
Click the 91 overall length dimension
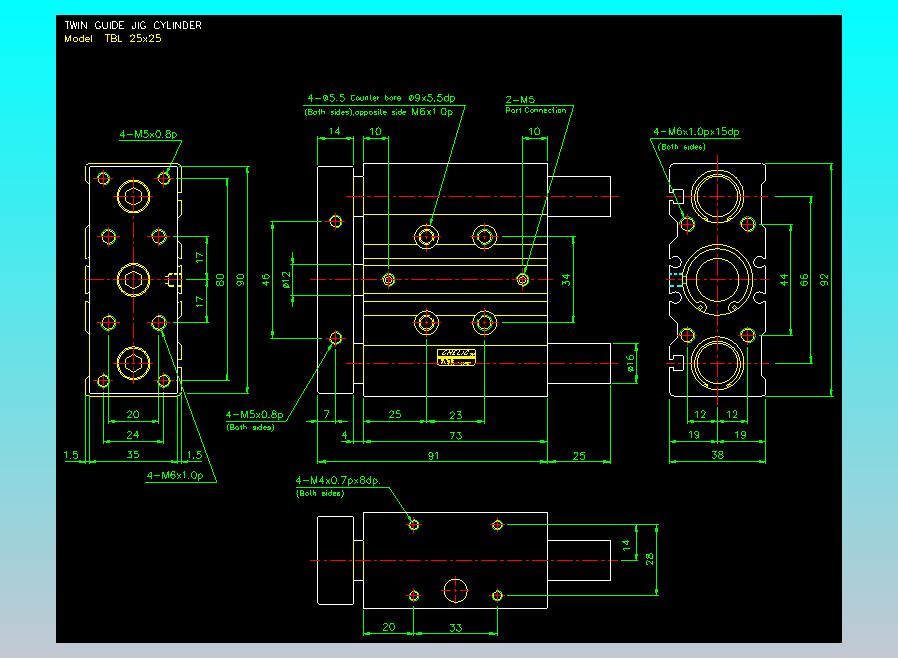pos(432,456)
